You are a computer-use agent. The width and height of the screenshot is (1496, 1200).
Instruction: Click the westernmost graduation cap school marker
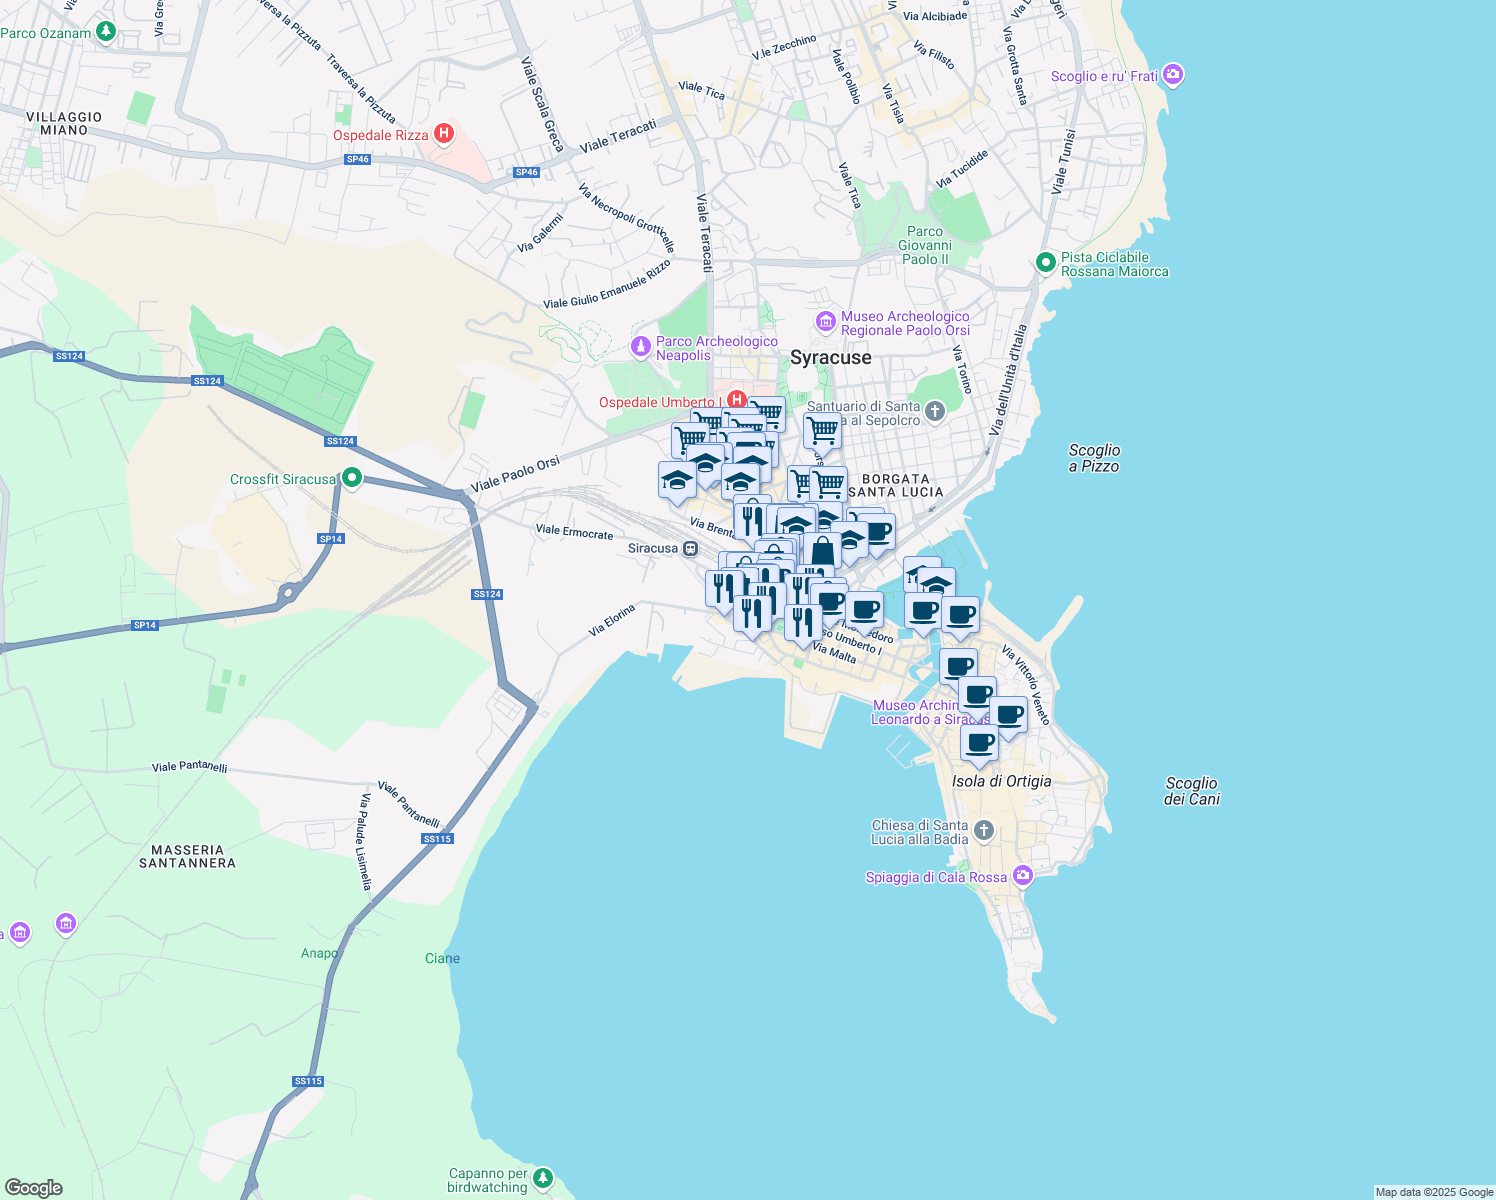click(x=677, y=480)
